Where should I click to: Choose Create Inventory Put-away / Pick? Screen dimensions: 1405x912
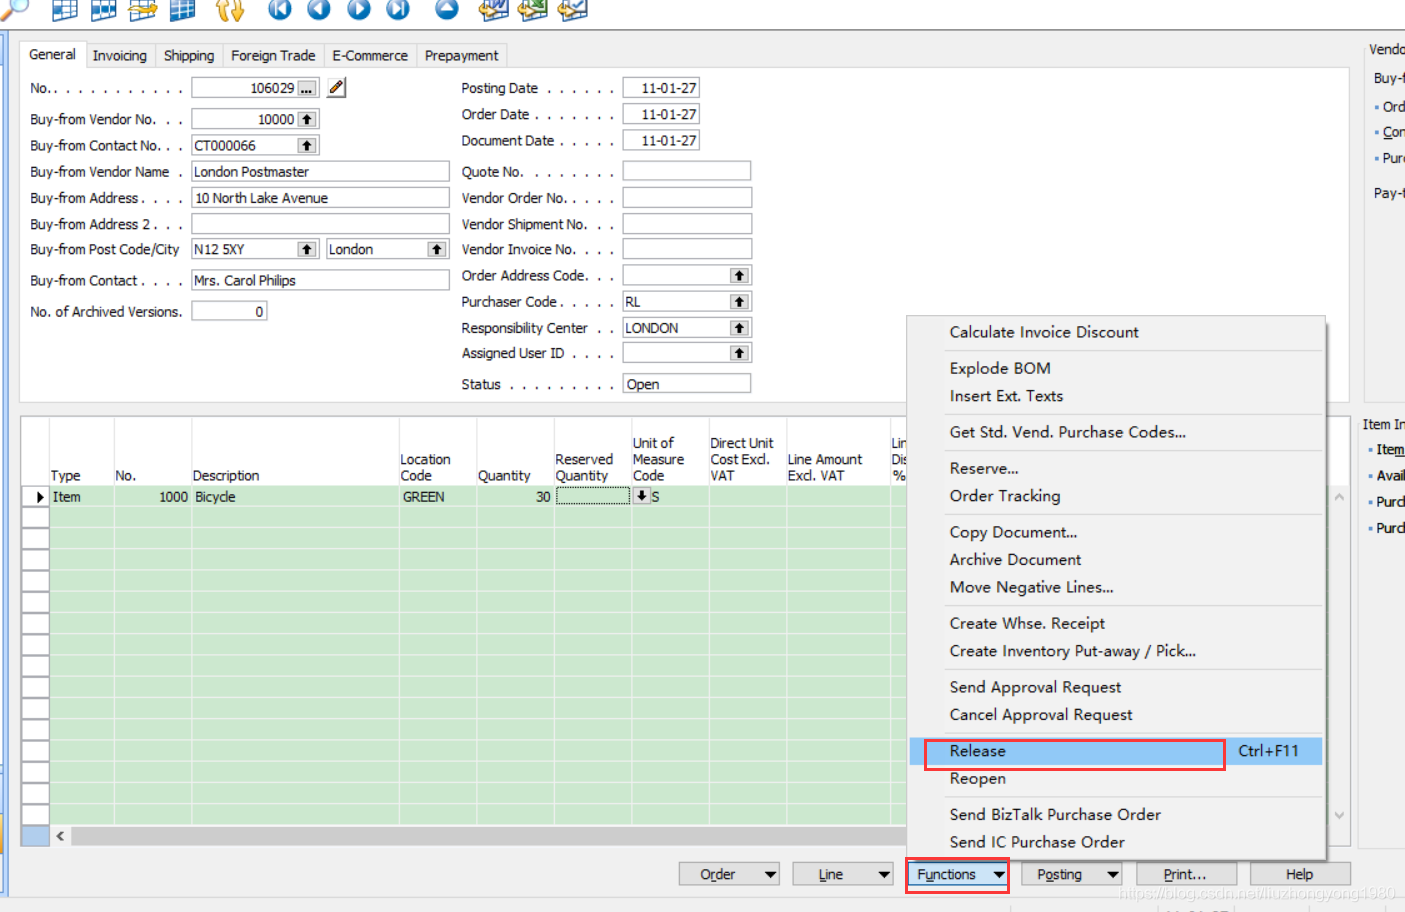1116,651
